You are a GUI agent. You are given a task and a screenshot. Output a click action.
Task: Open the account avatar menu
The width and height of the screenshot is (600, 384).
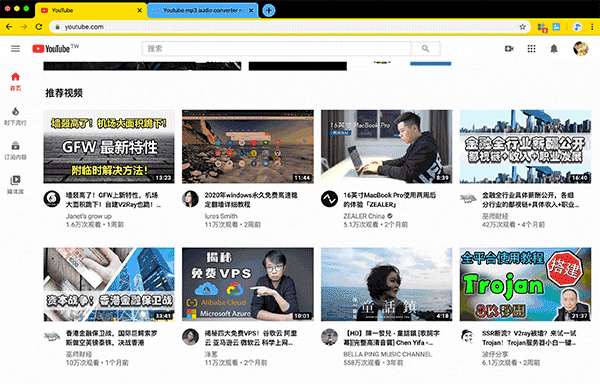(x=580, y=49)
